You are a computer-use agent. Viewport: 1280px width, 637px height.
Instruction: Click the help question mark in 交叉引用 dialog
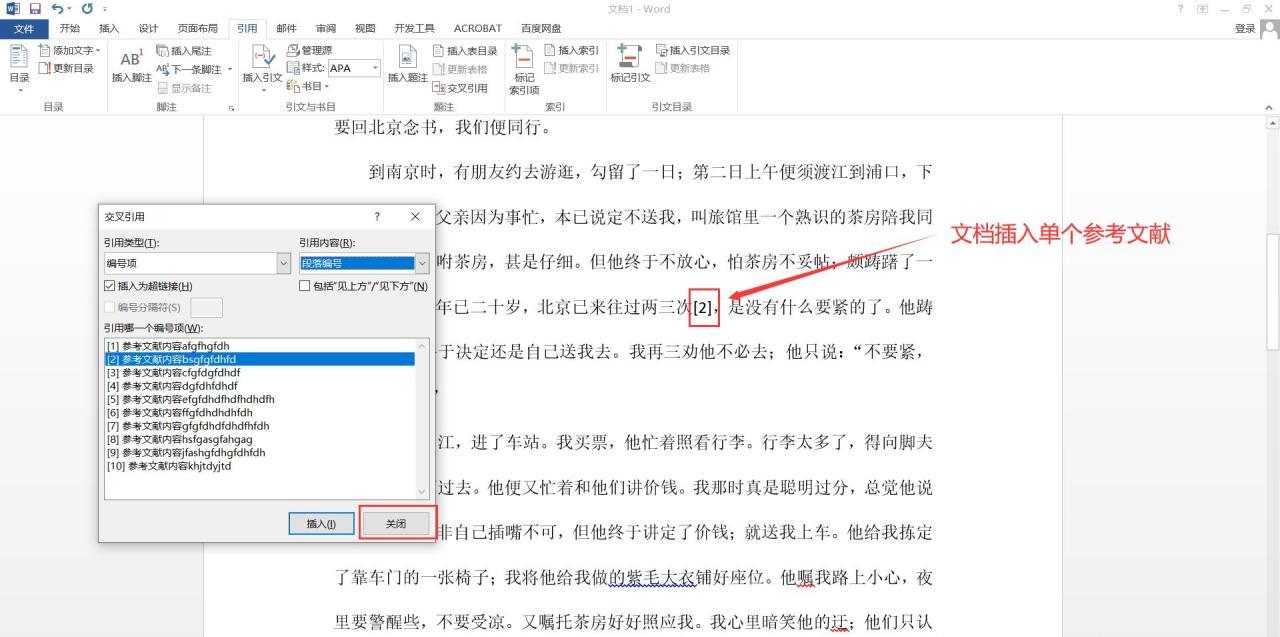377,216
